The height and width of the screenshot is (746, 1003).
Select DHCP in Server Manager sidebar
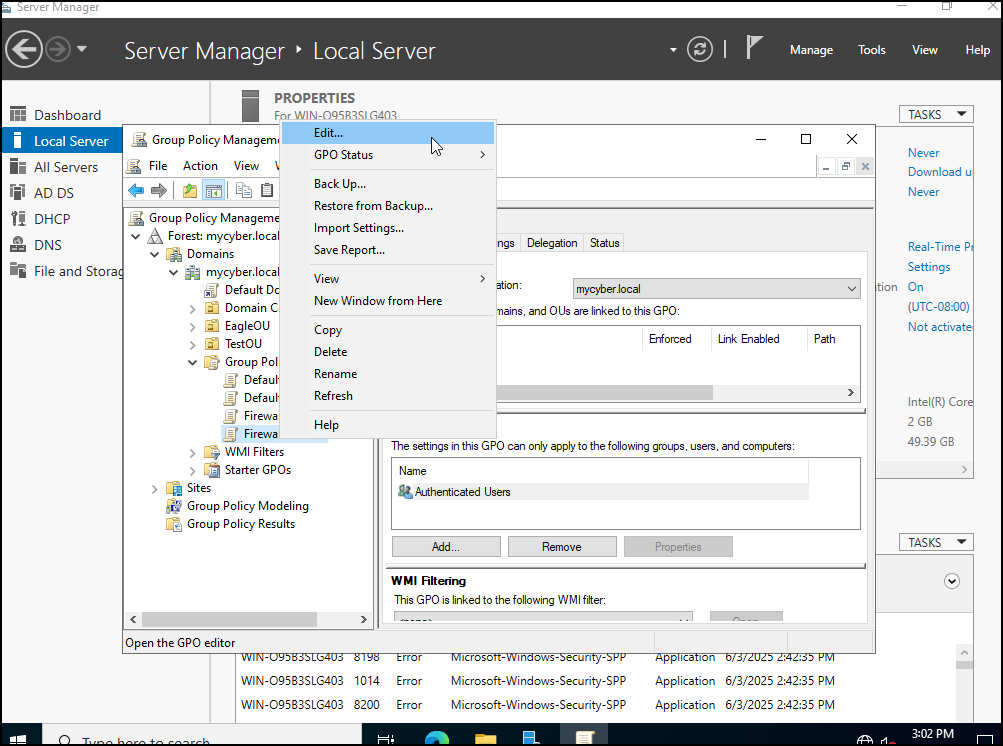[x=52, y=219]
